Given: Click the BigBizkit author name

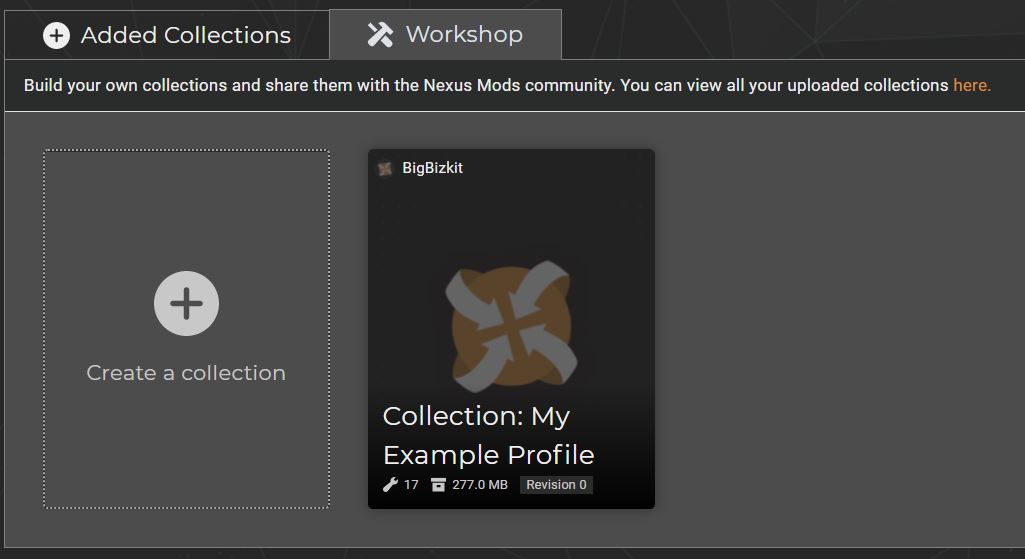Looking at the screenshot, I should [x=432, y=168].
